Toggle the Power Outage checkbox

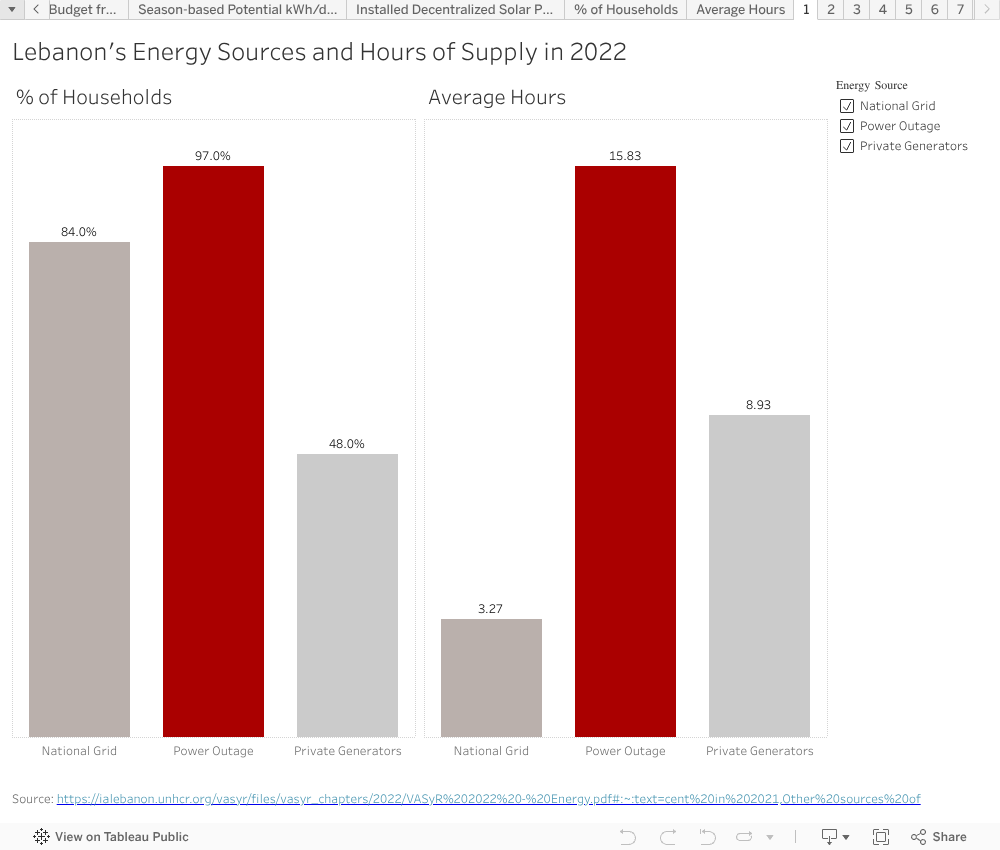pos(847,126)
